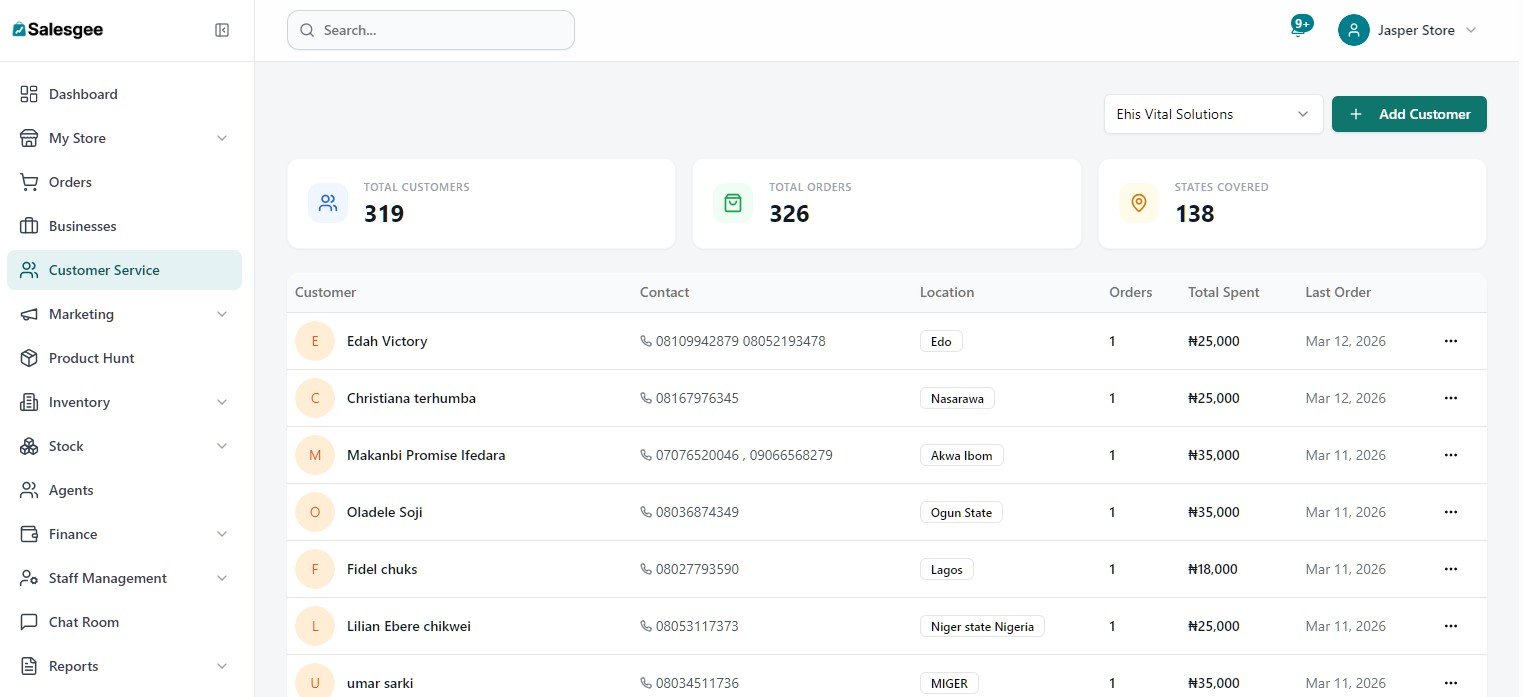Expand the My Store submenu
The height and width of the screenshot is (697, 1522).
pos(222,138)
